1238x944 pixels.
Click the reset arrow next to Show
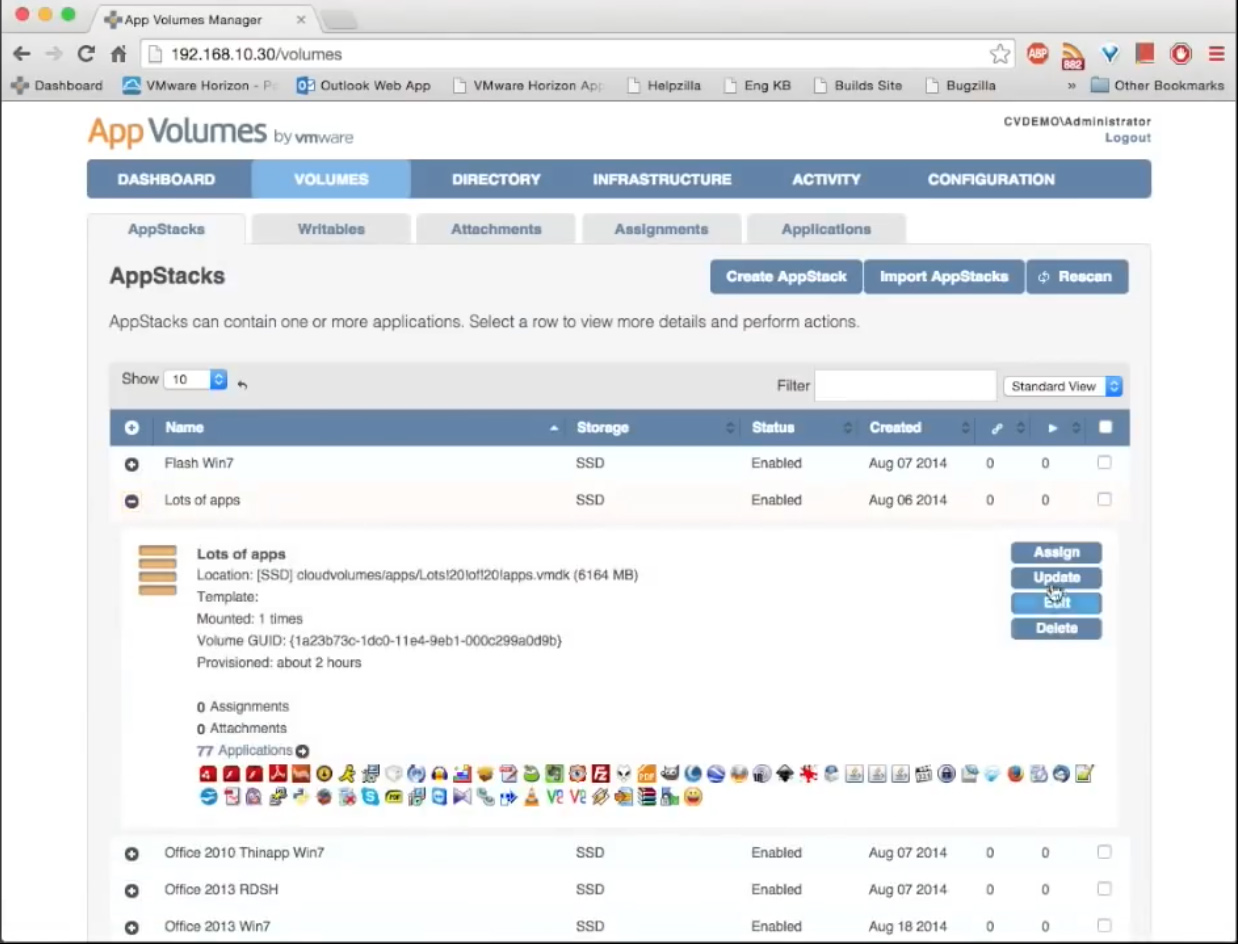[242, 383]
